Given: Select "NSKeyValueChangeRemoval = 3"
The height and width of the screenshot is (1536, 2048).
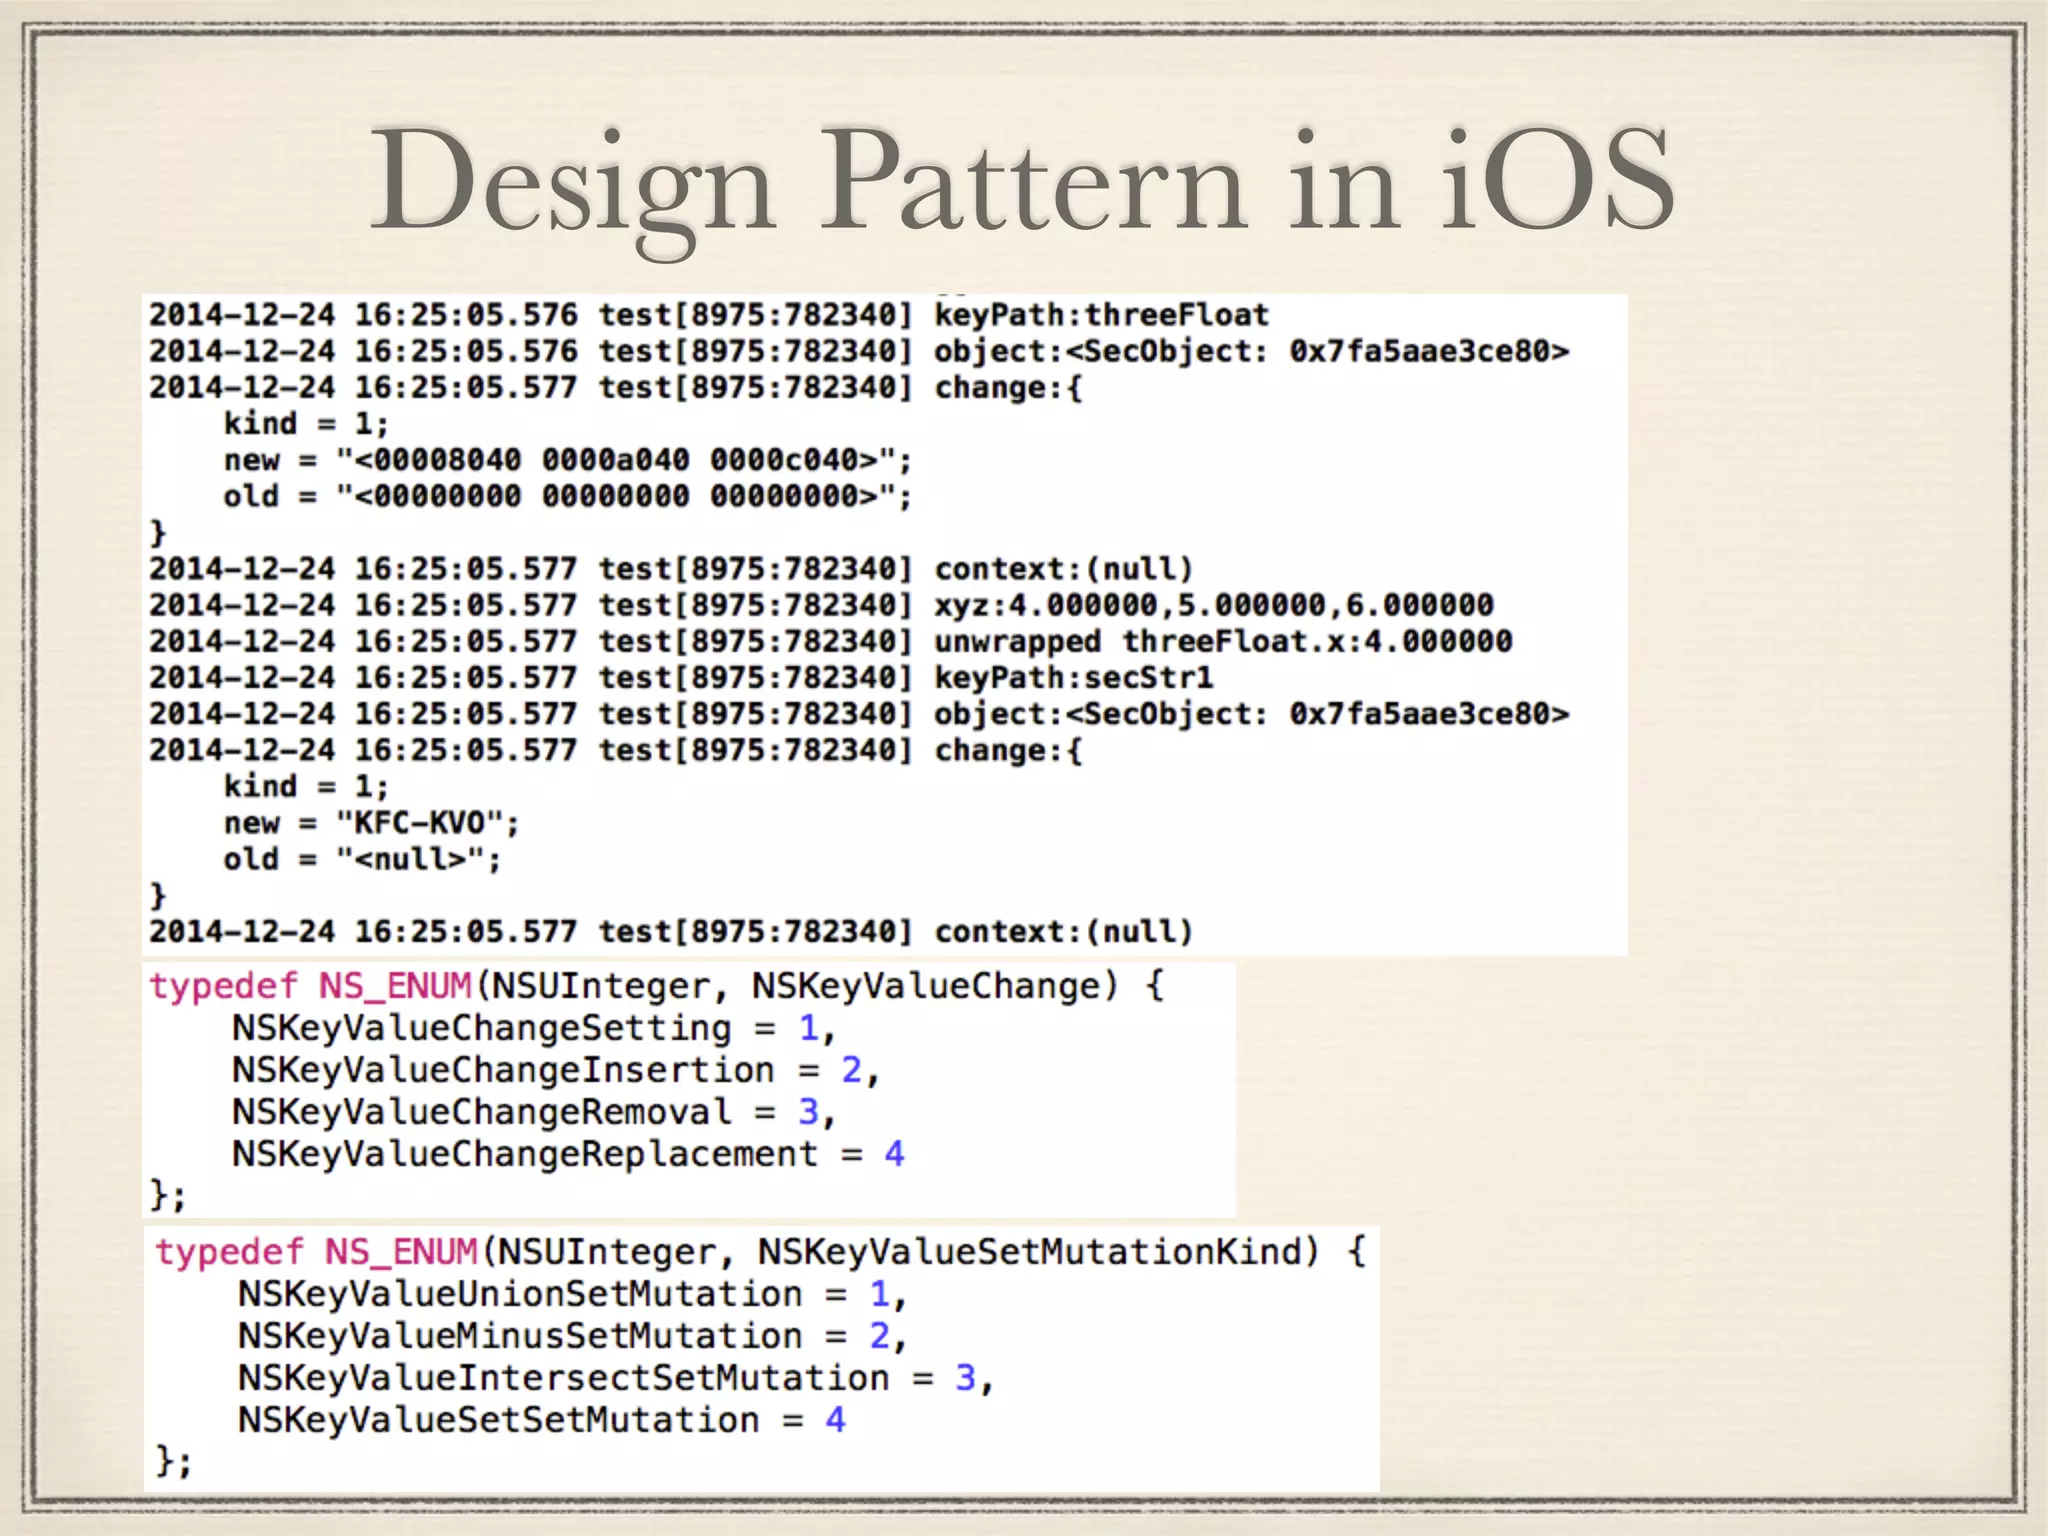Looking at the screenshot, I should [x=534, y=1113].
